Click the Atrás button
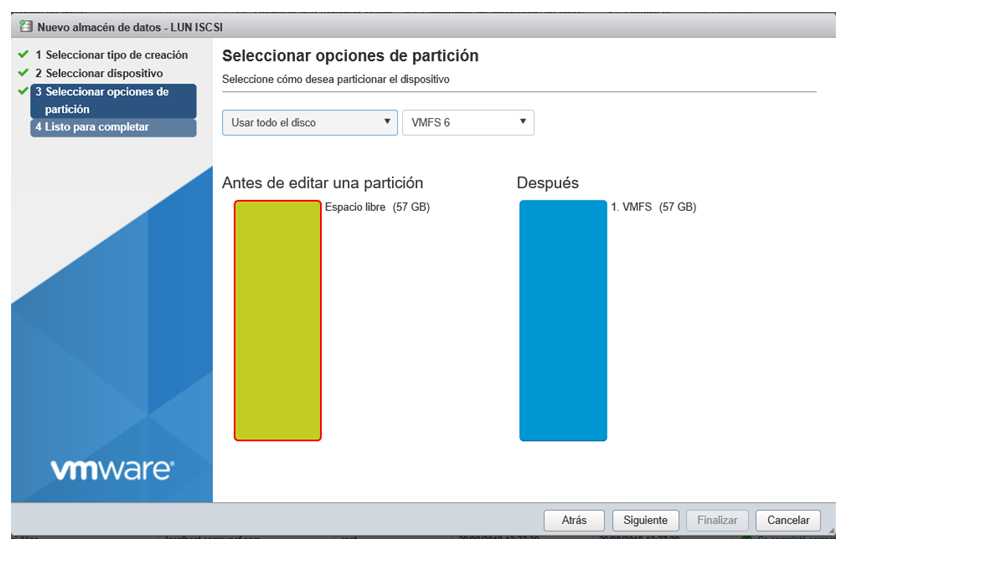Viewport: 1008px width, 567px height. point(574,520)
